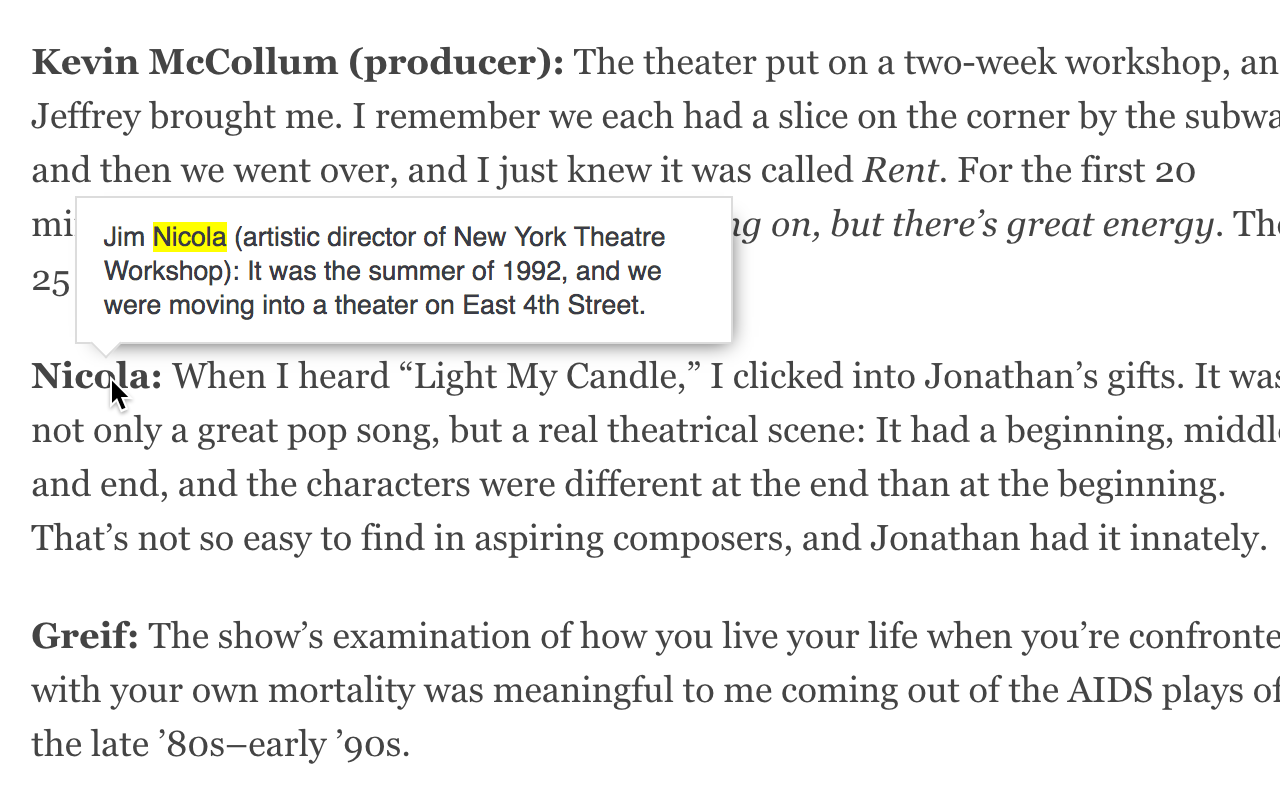
Task: Click the word "Jim" in the tooltip
Action: 124,238
